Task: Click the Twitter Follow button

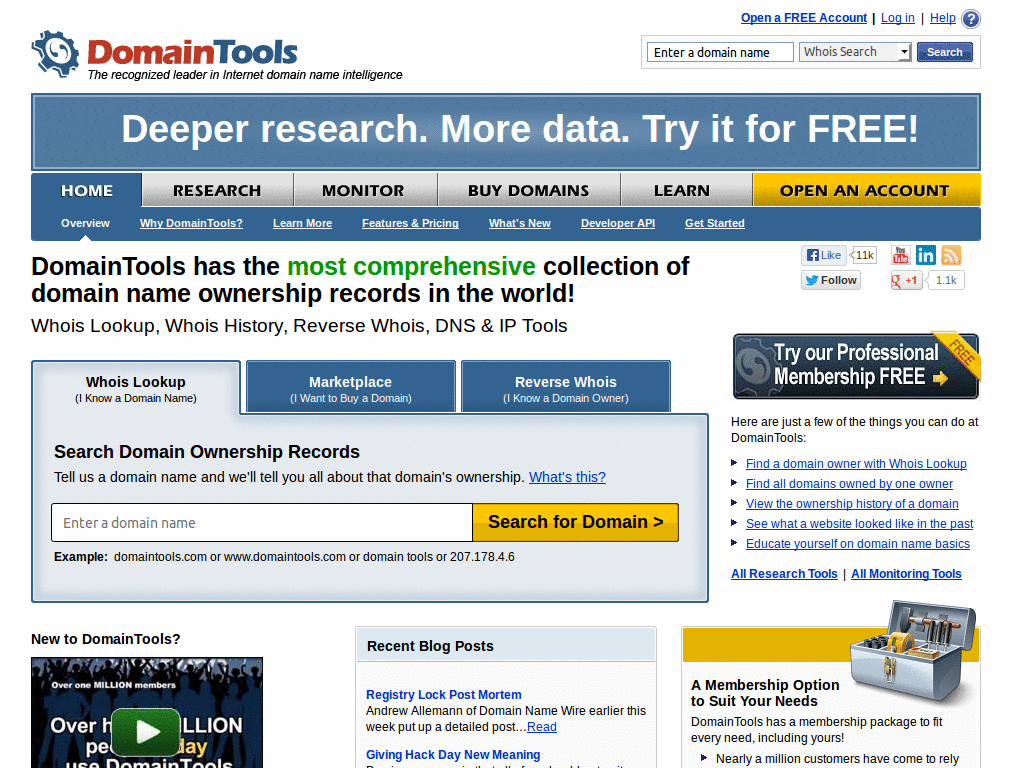Action: [831, 280]
